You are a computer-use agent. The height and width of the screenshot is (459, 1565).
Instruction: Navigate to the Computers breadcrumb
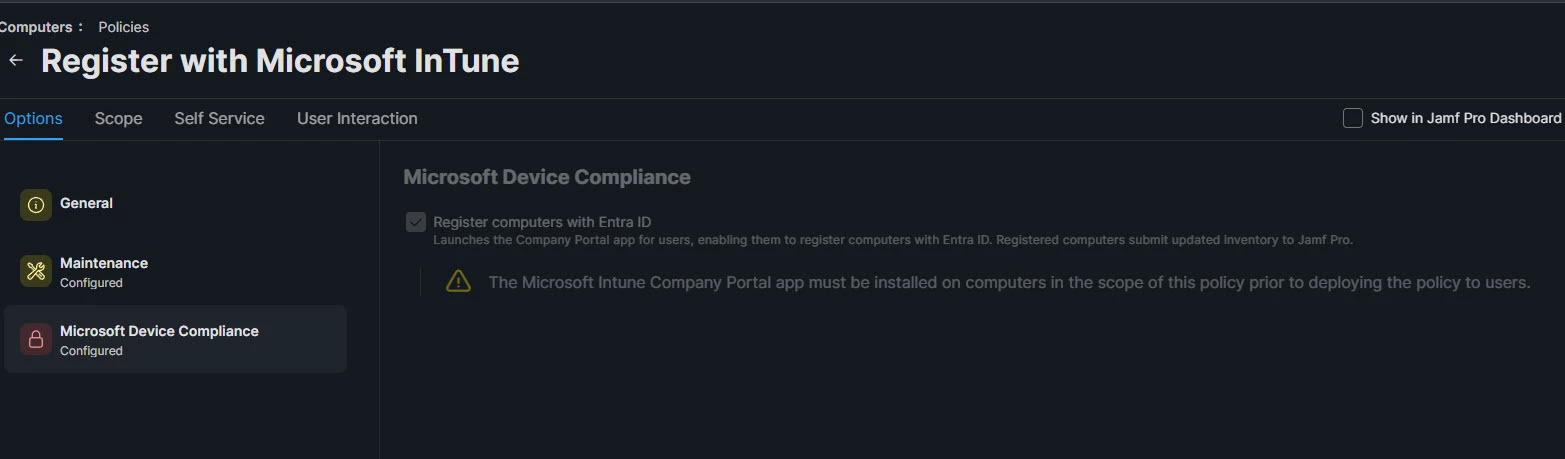pyautogui.click(x=35, y=27)
